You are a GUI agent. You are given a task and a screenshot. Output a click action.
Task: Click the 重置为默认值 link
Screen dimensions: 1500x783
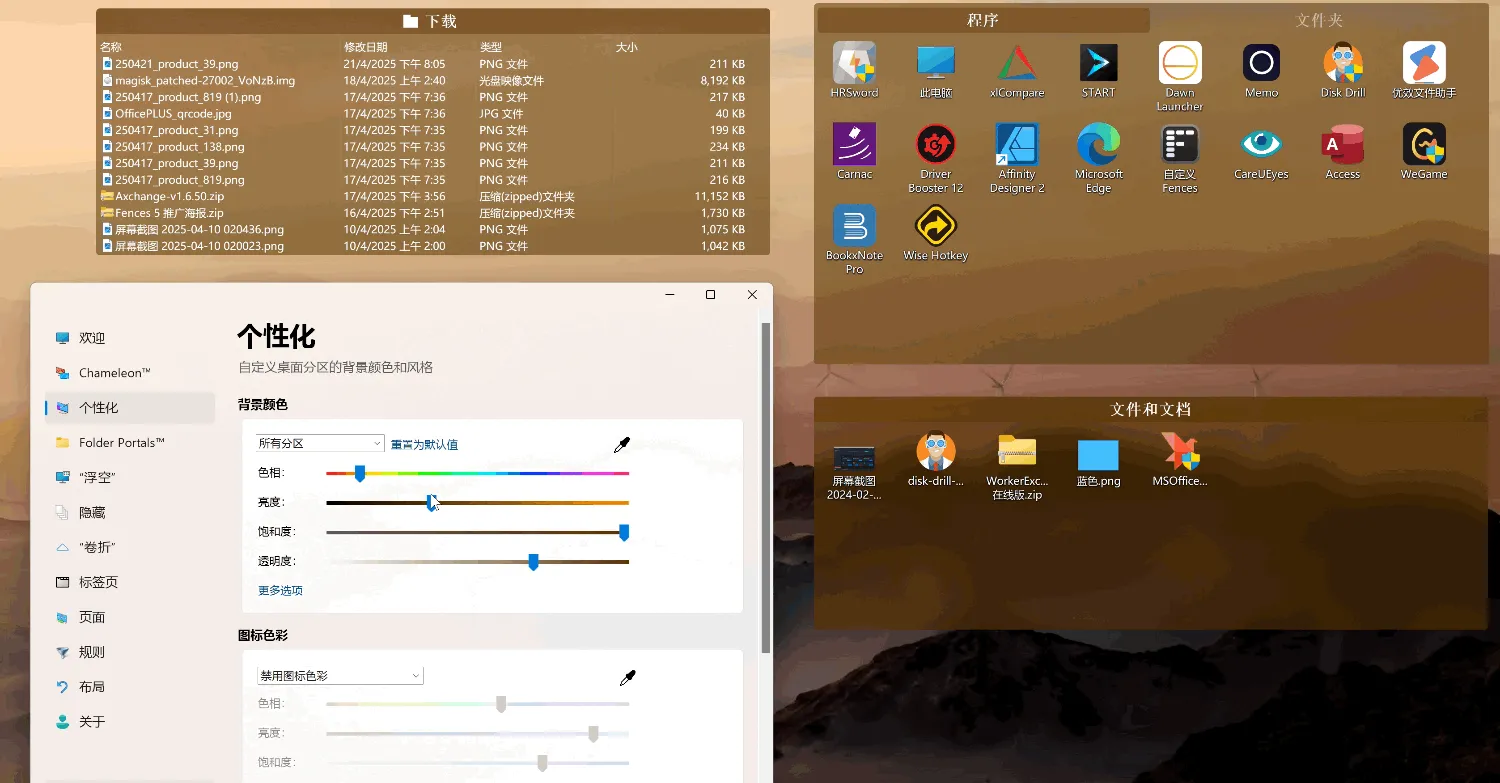point(424,444)
